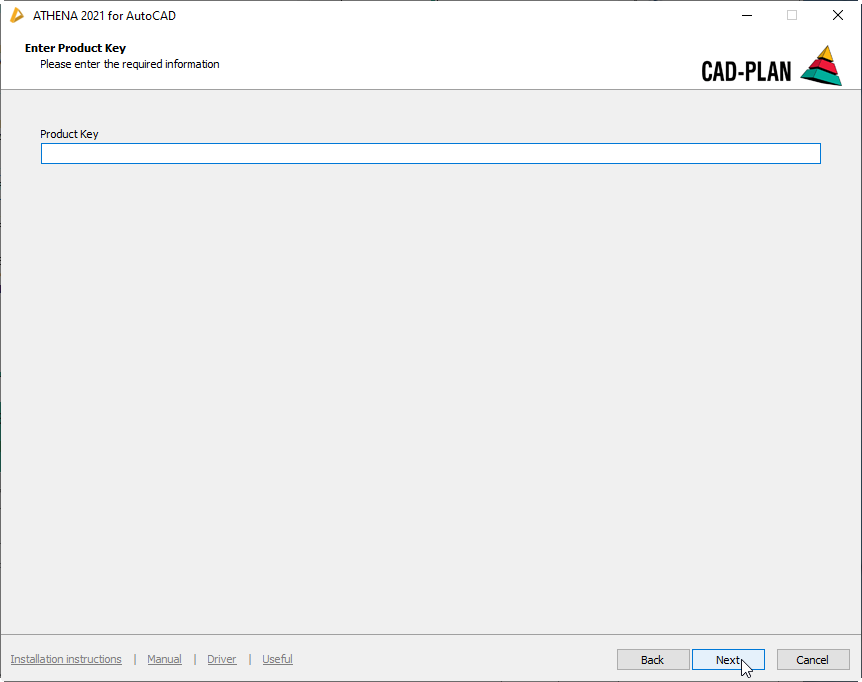Open the Useful link
This screenshot has height=682, width=862.
[277, 659]
